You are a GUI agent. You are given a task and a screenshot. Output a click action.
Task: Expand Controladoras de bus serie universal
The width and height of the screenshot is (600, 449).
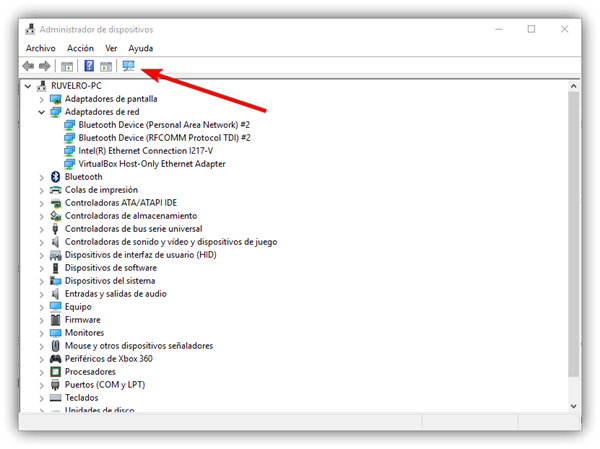click(41, 230)
